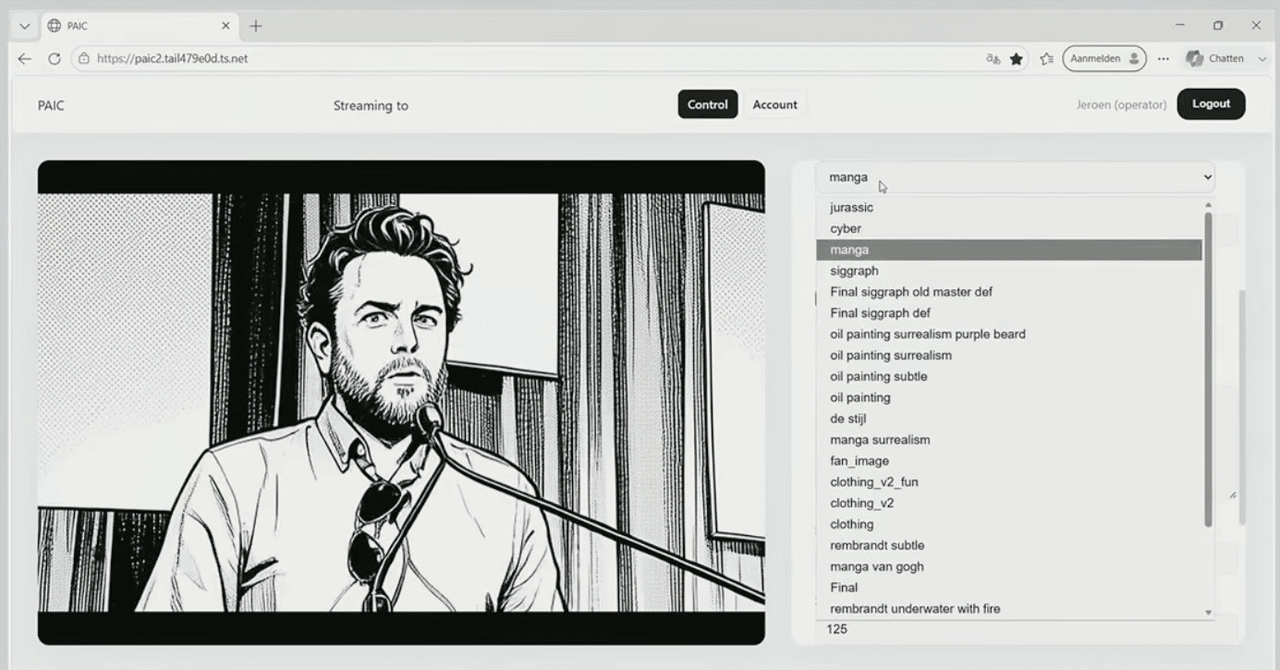The height and width of the screenshot is (670, 1280).
Task: Choose the highlighted manga option
Action: pyautogui.click(x=1009, y=250)
